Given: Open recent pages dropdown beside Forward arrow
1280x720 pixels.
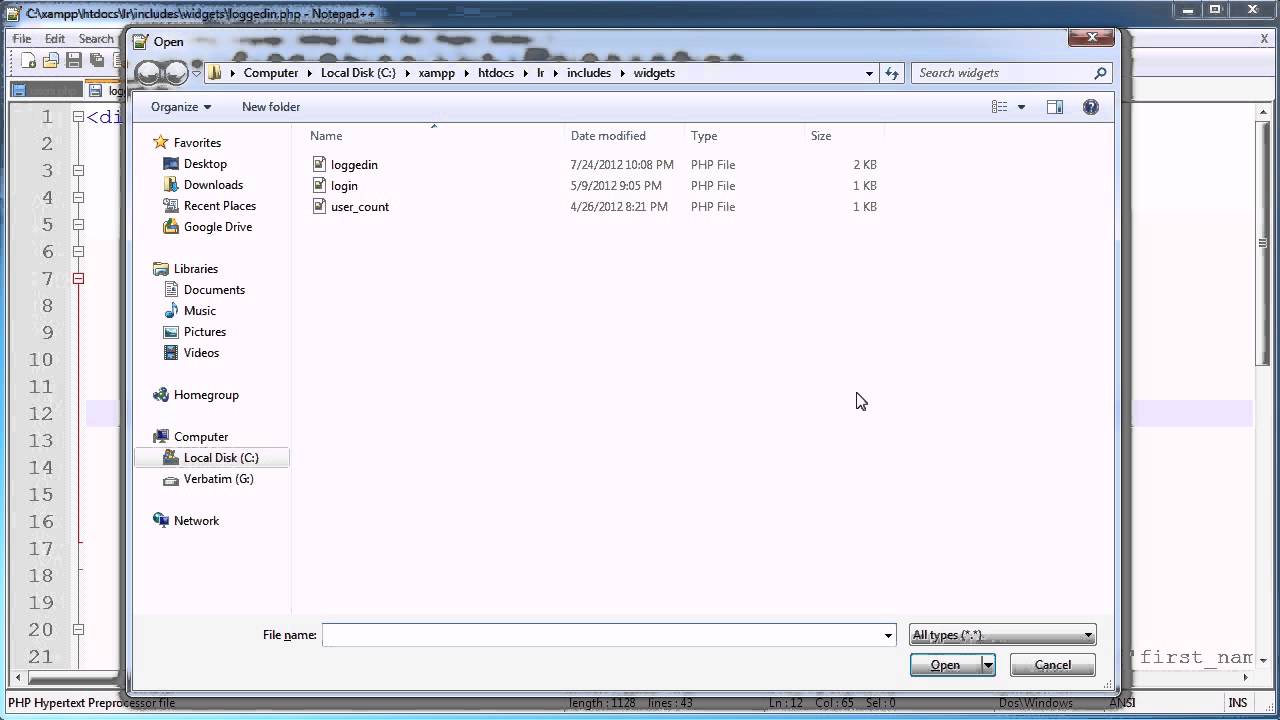Looking at the screenshot, I should point(195,73).
